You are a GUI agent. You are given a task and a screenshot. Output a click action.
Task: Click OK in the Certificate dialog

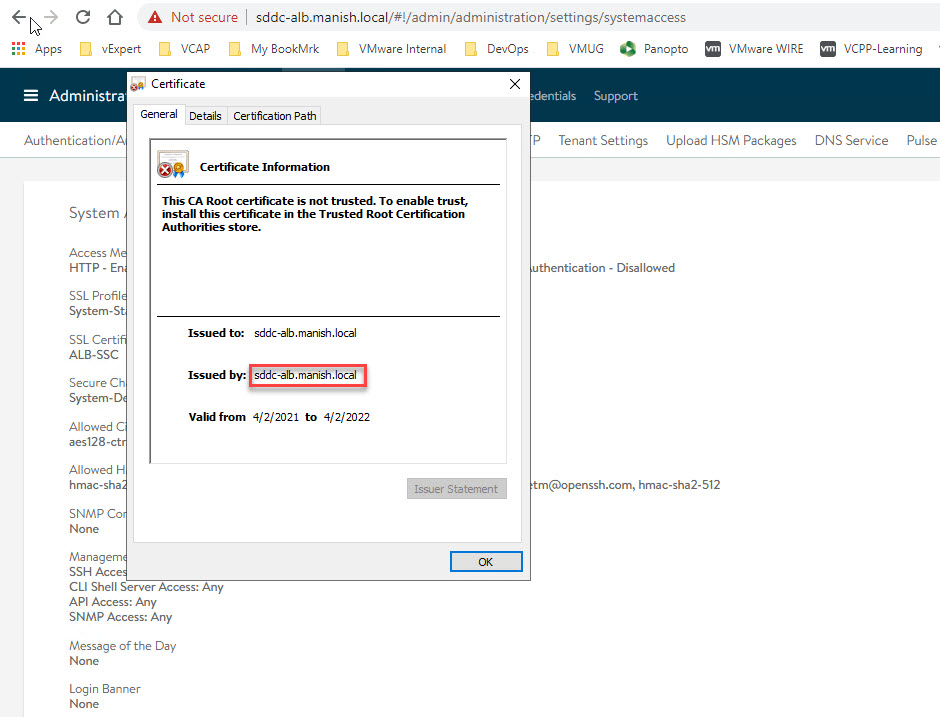[486, 562]
